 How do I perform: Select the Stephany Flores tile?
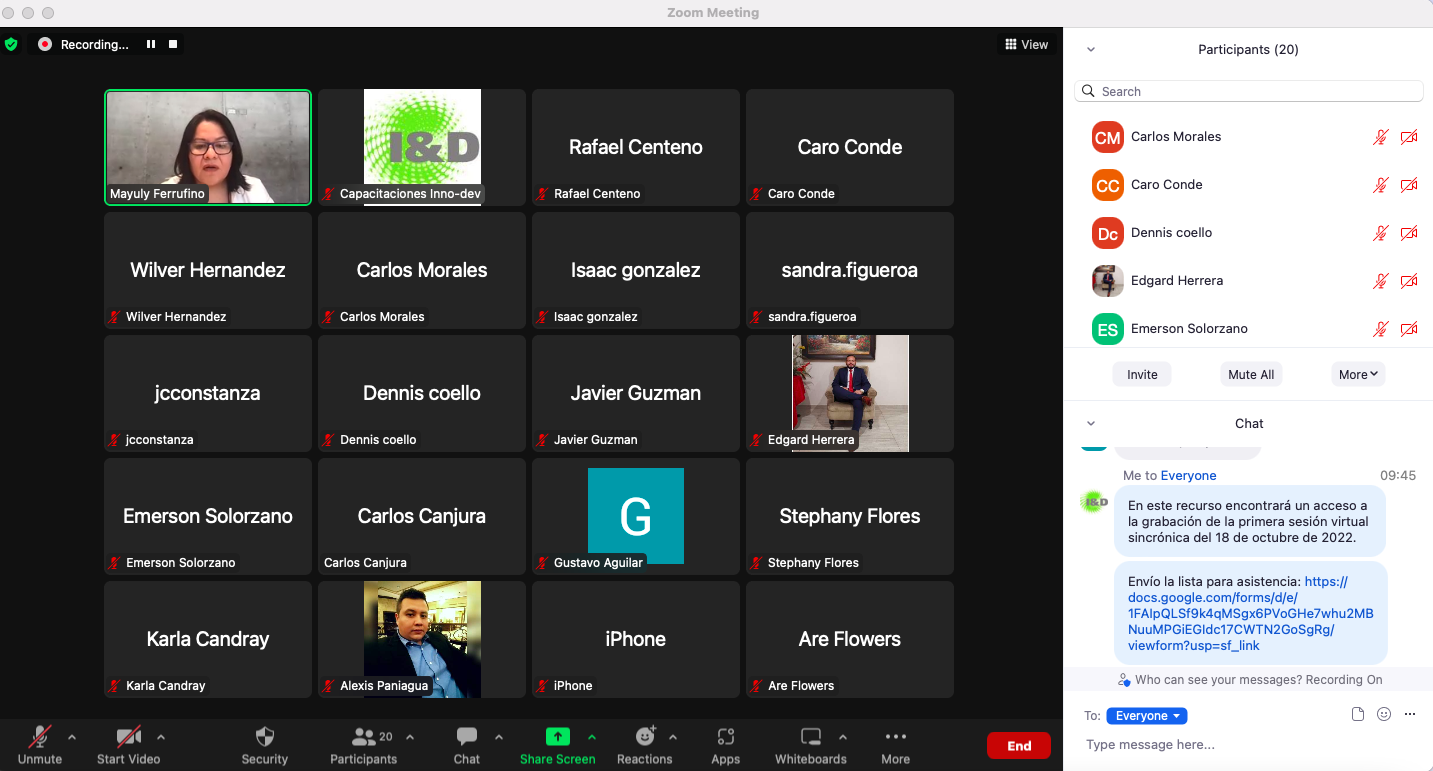[x=850, y=516]
